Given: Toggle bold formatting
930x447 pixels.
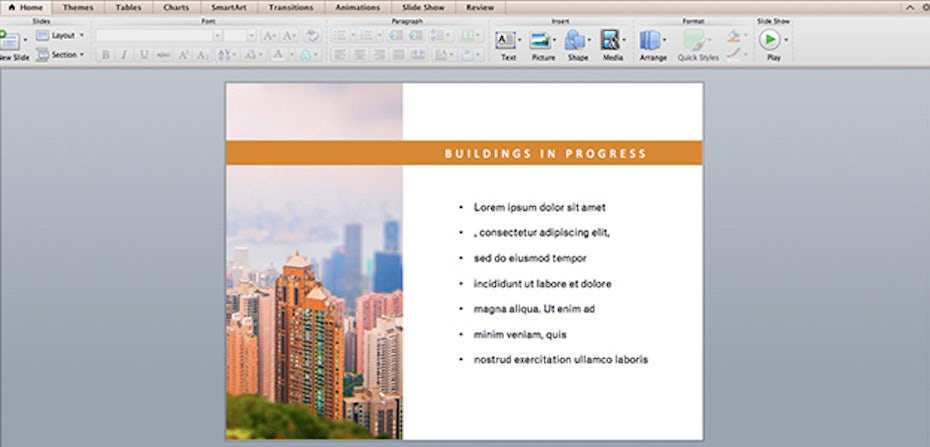Looking at the screenshot, I should click(106, 55).
